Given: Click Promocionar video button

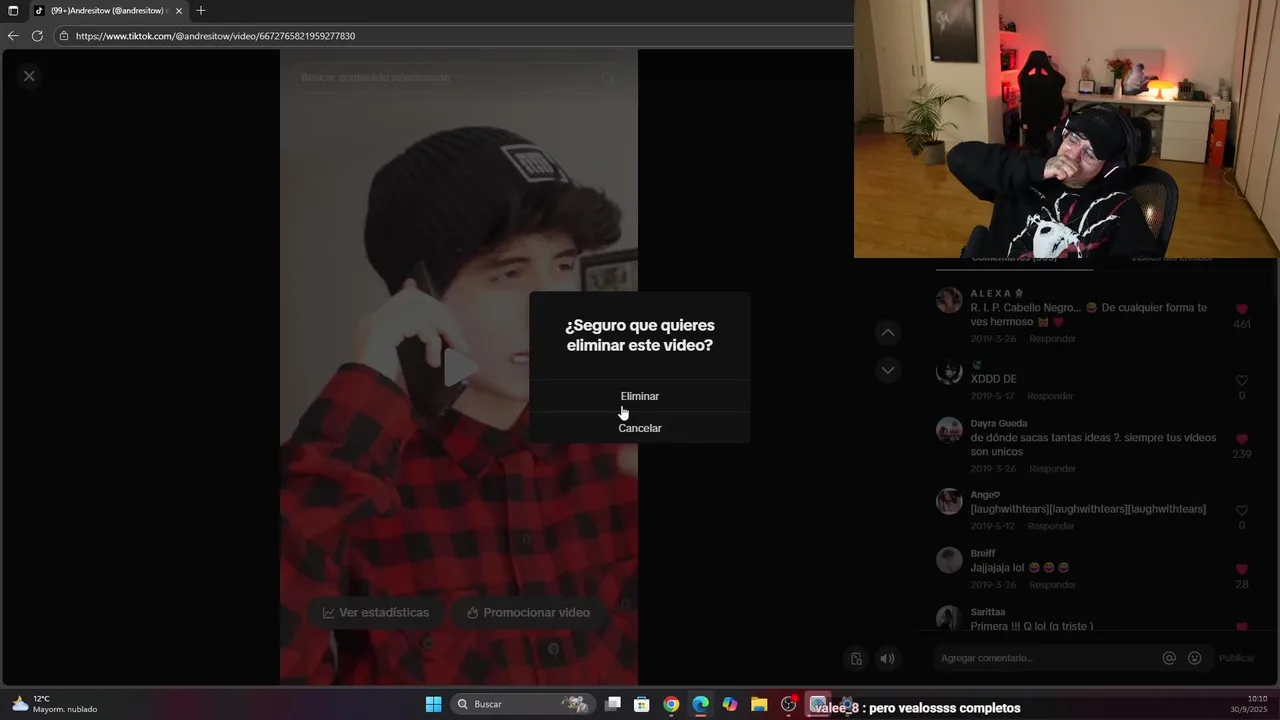Looking at the screenshot, I should [528, 613].
